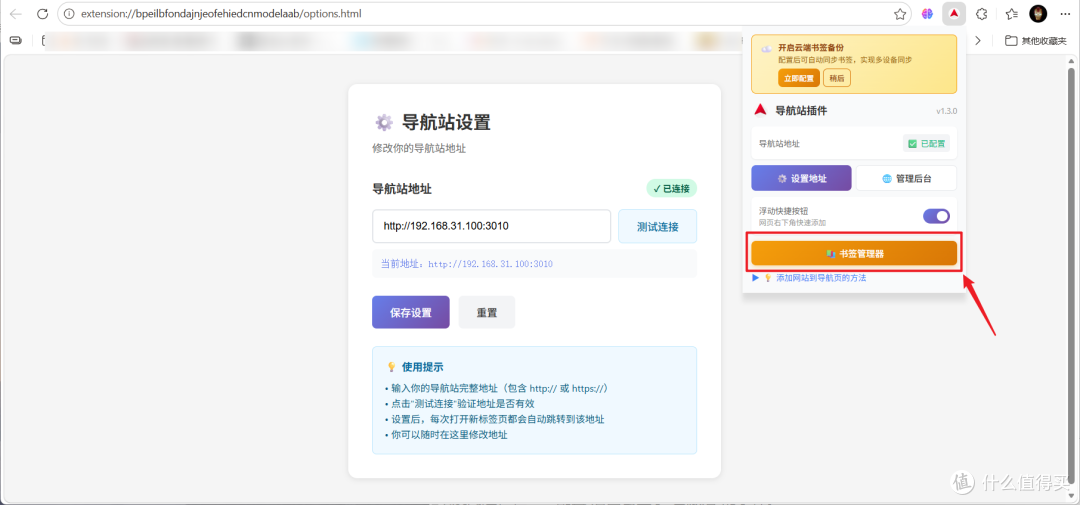Open the 管理后台 button in popup
Screen dimensions: 1080x505
click(x=906, y=178)
